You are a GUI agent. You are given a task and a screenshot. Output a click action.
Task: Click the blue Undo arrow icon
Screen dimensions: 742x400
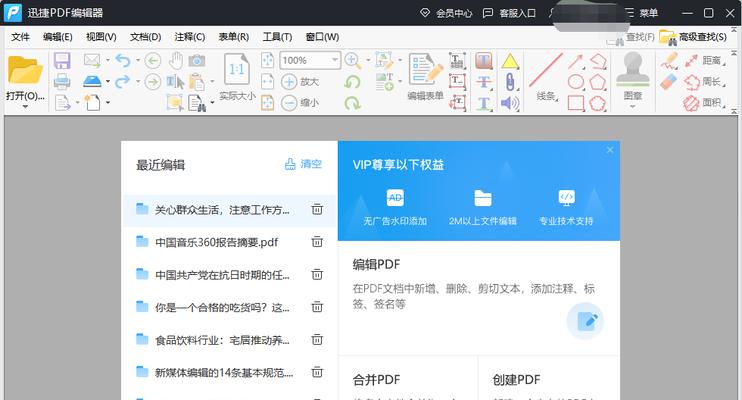coord(123,60)
